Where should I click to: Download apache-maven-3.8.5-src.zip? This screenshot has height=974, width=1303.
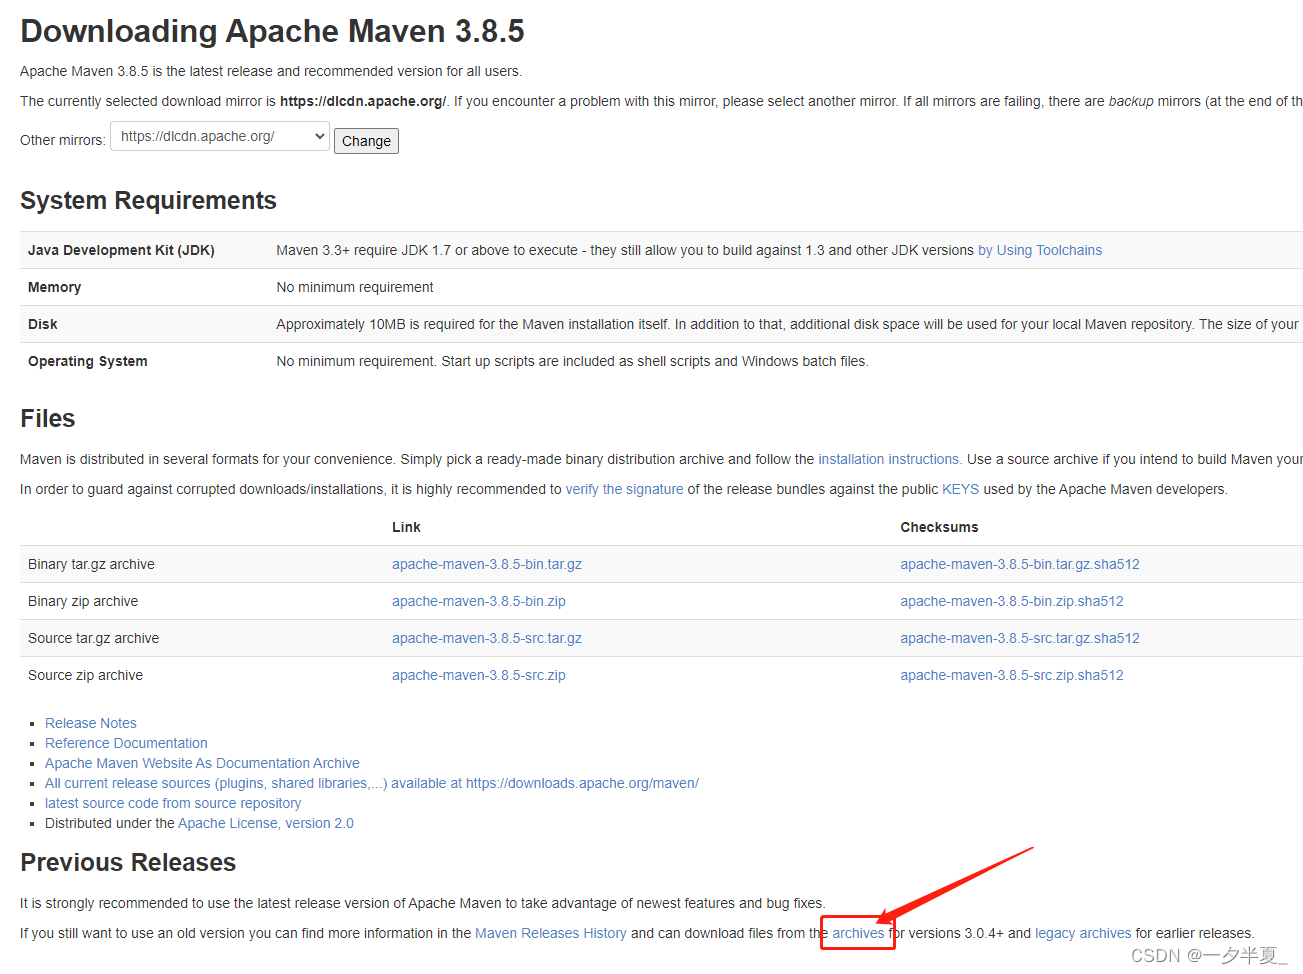click(x=479, y=675)
